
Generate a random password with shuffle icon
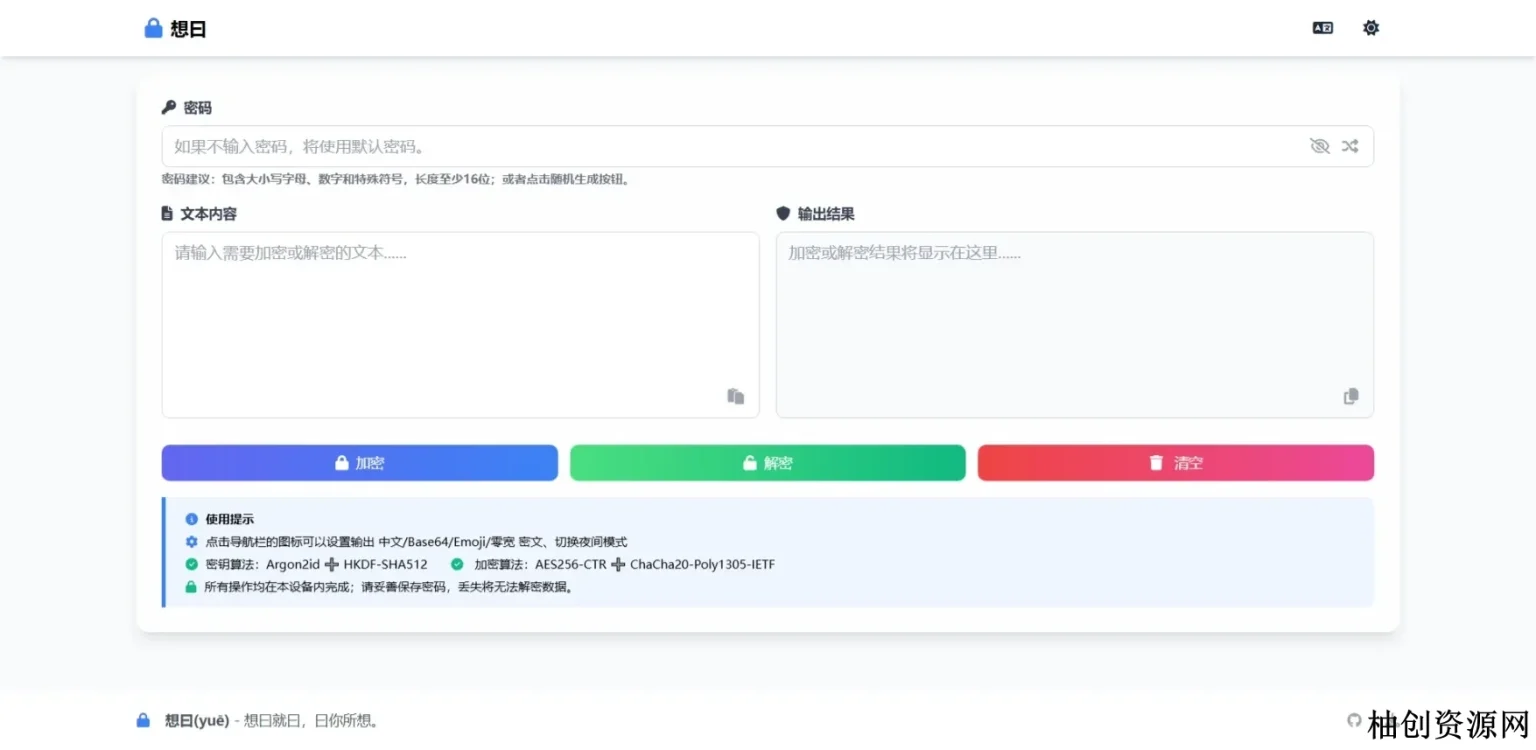tap(1350, 146)
